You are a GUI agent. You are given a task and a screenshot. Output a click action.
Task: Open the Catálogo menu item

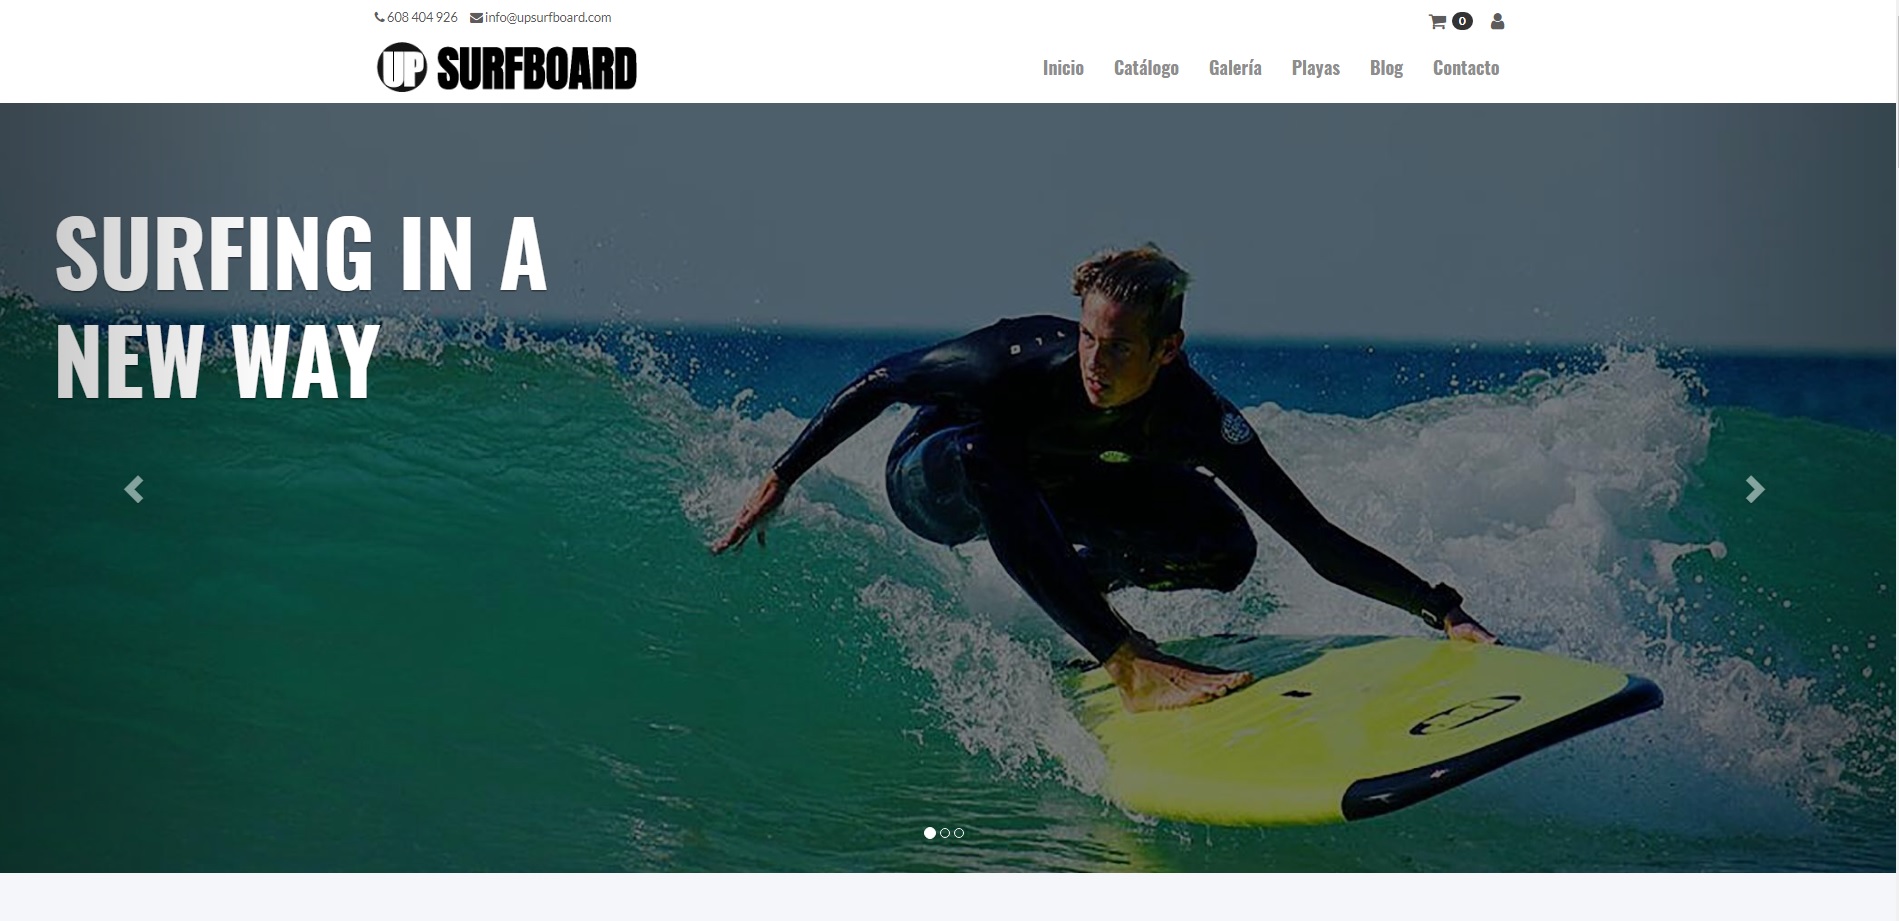pos(1146,68)
